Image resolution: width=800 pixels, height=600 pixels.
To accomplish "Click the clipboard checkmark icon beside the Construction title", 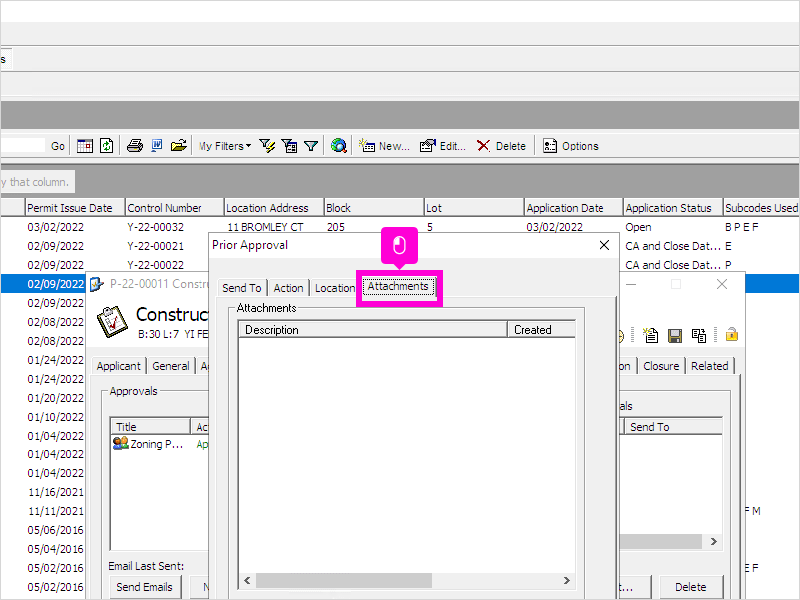I will 112,322.
